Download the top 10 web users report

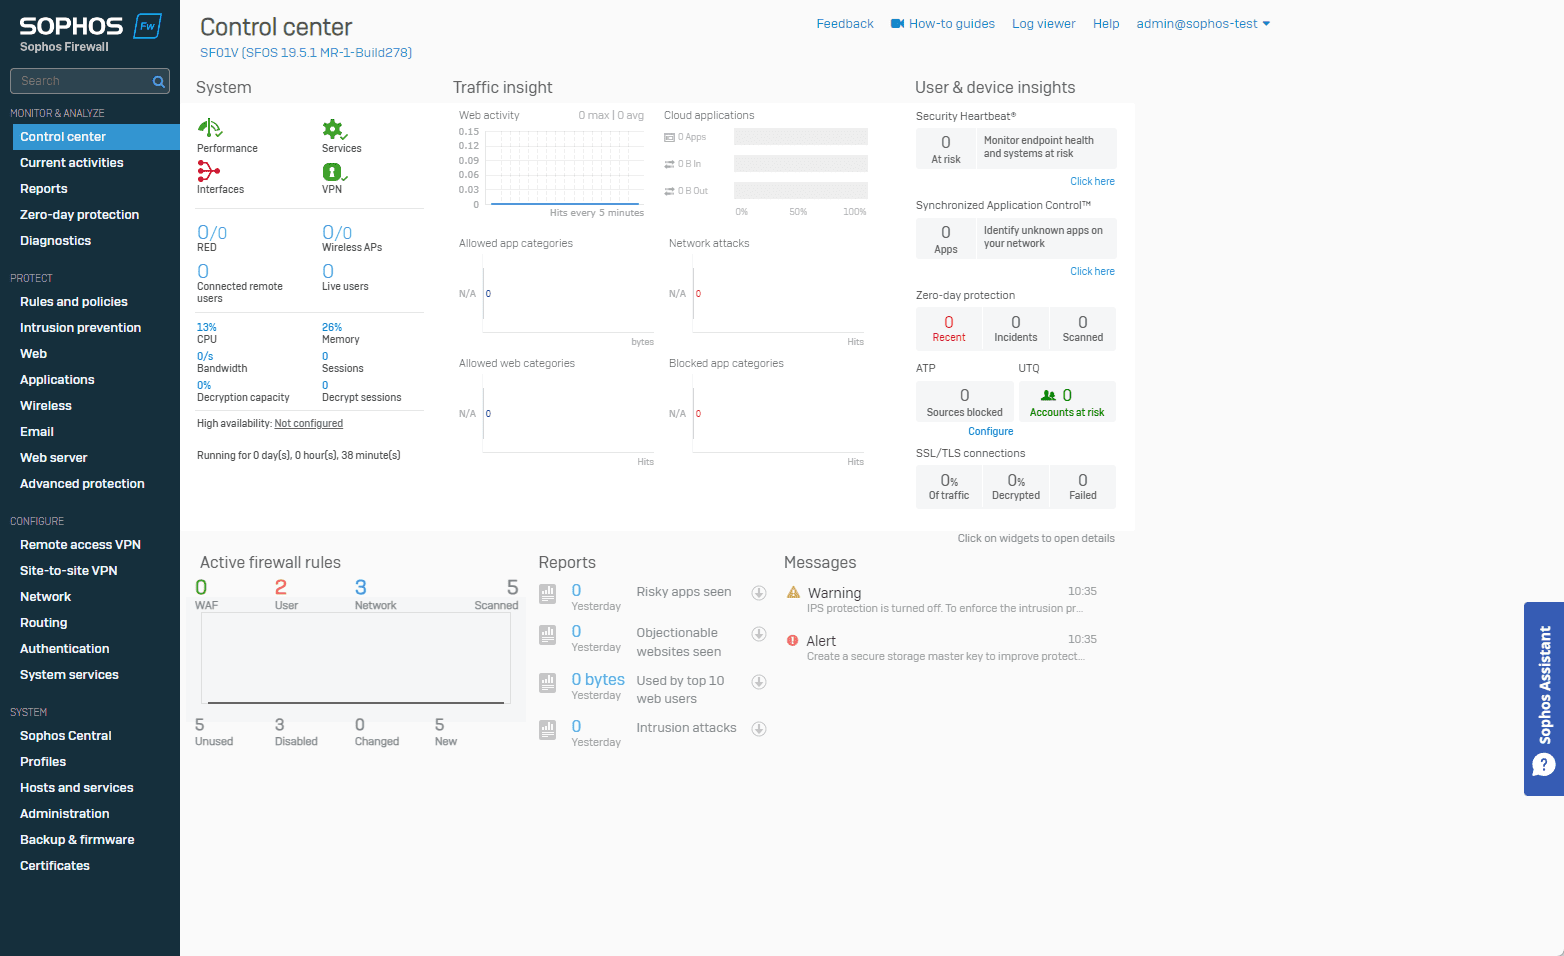click(x=759, y=682)
